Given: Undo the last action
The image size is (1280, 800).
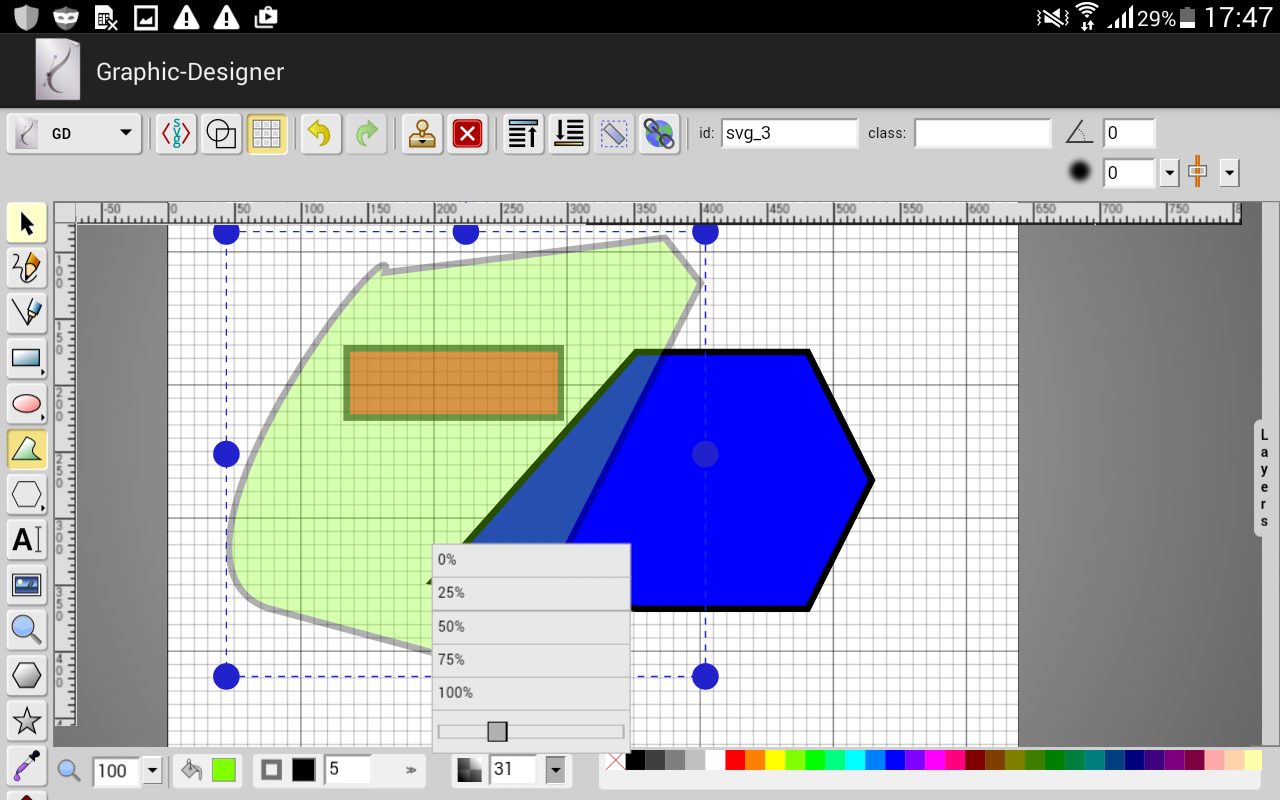Looking at the screenshot, I should [x=320, y=133].
